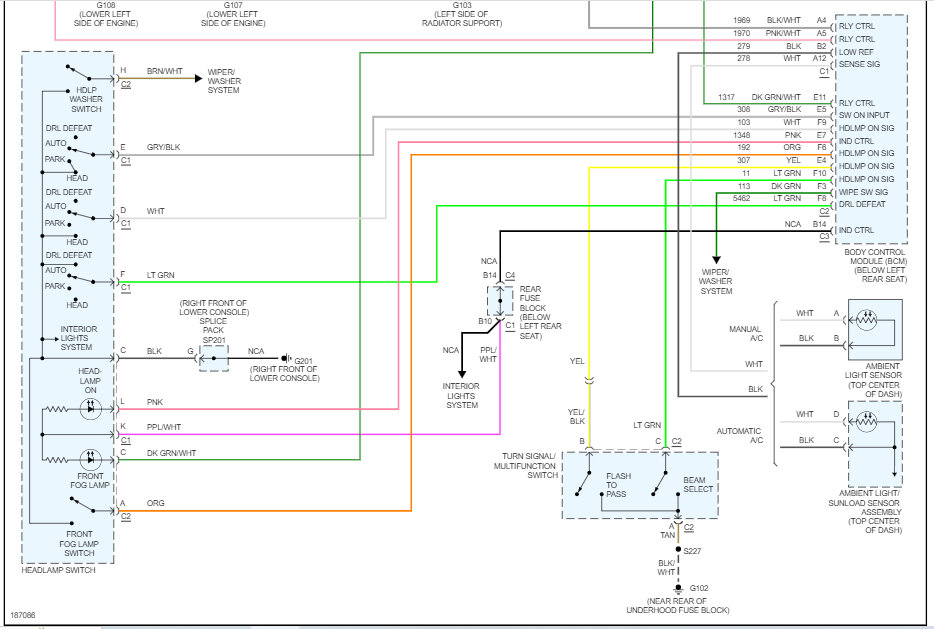This screenshot has width=934, height=629.
Task: Select the diagram number 187086
Action: point(23,615)
